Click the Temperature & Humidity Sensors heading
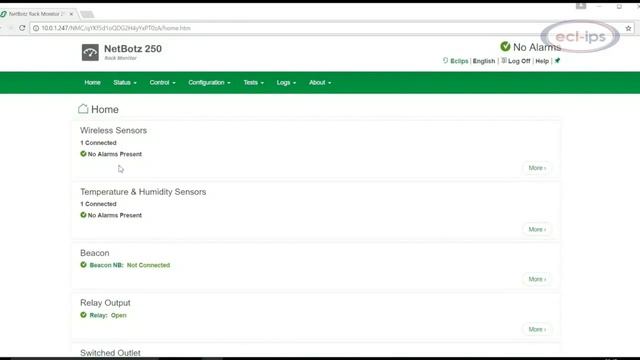This screenshot has width=640, height=360. 143,192
